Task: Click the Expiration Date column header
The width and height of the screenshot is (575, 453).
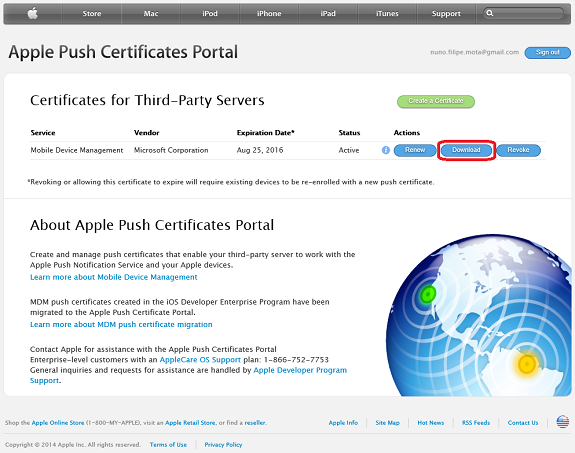Action: (x=265, y=133)
